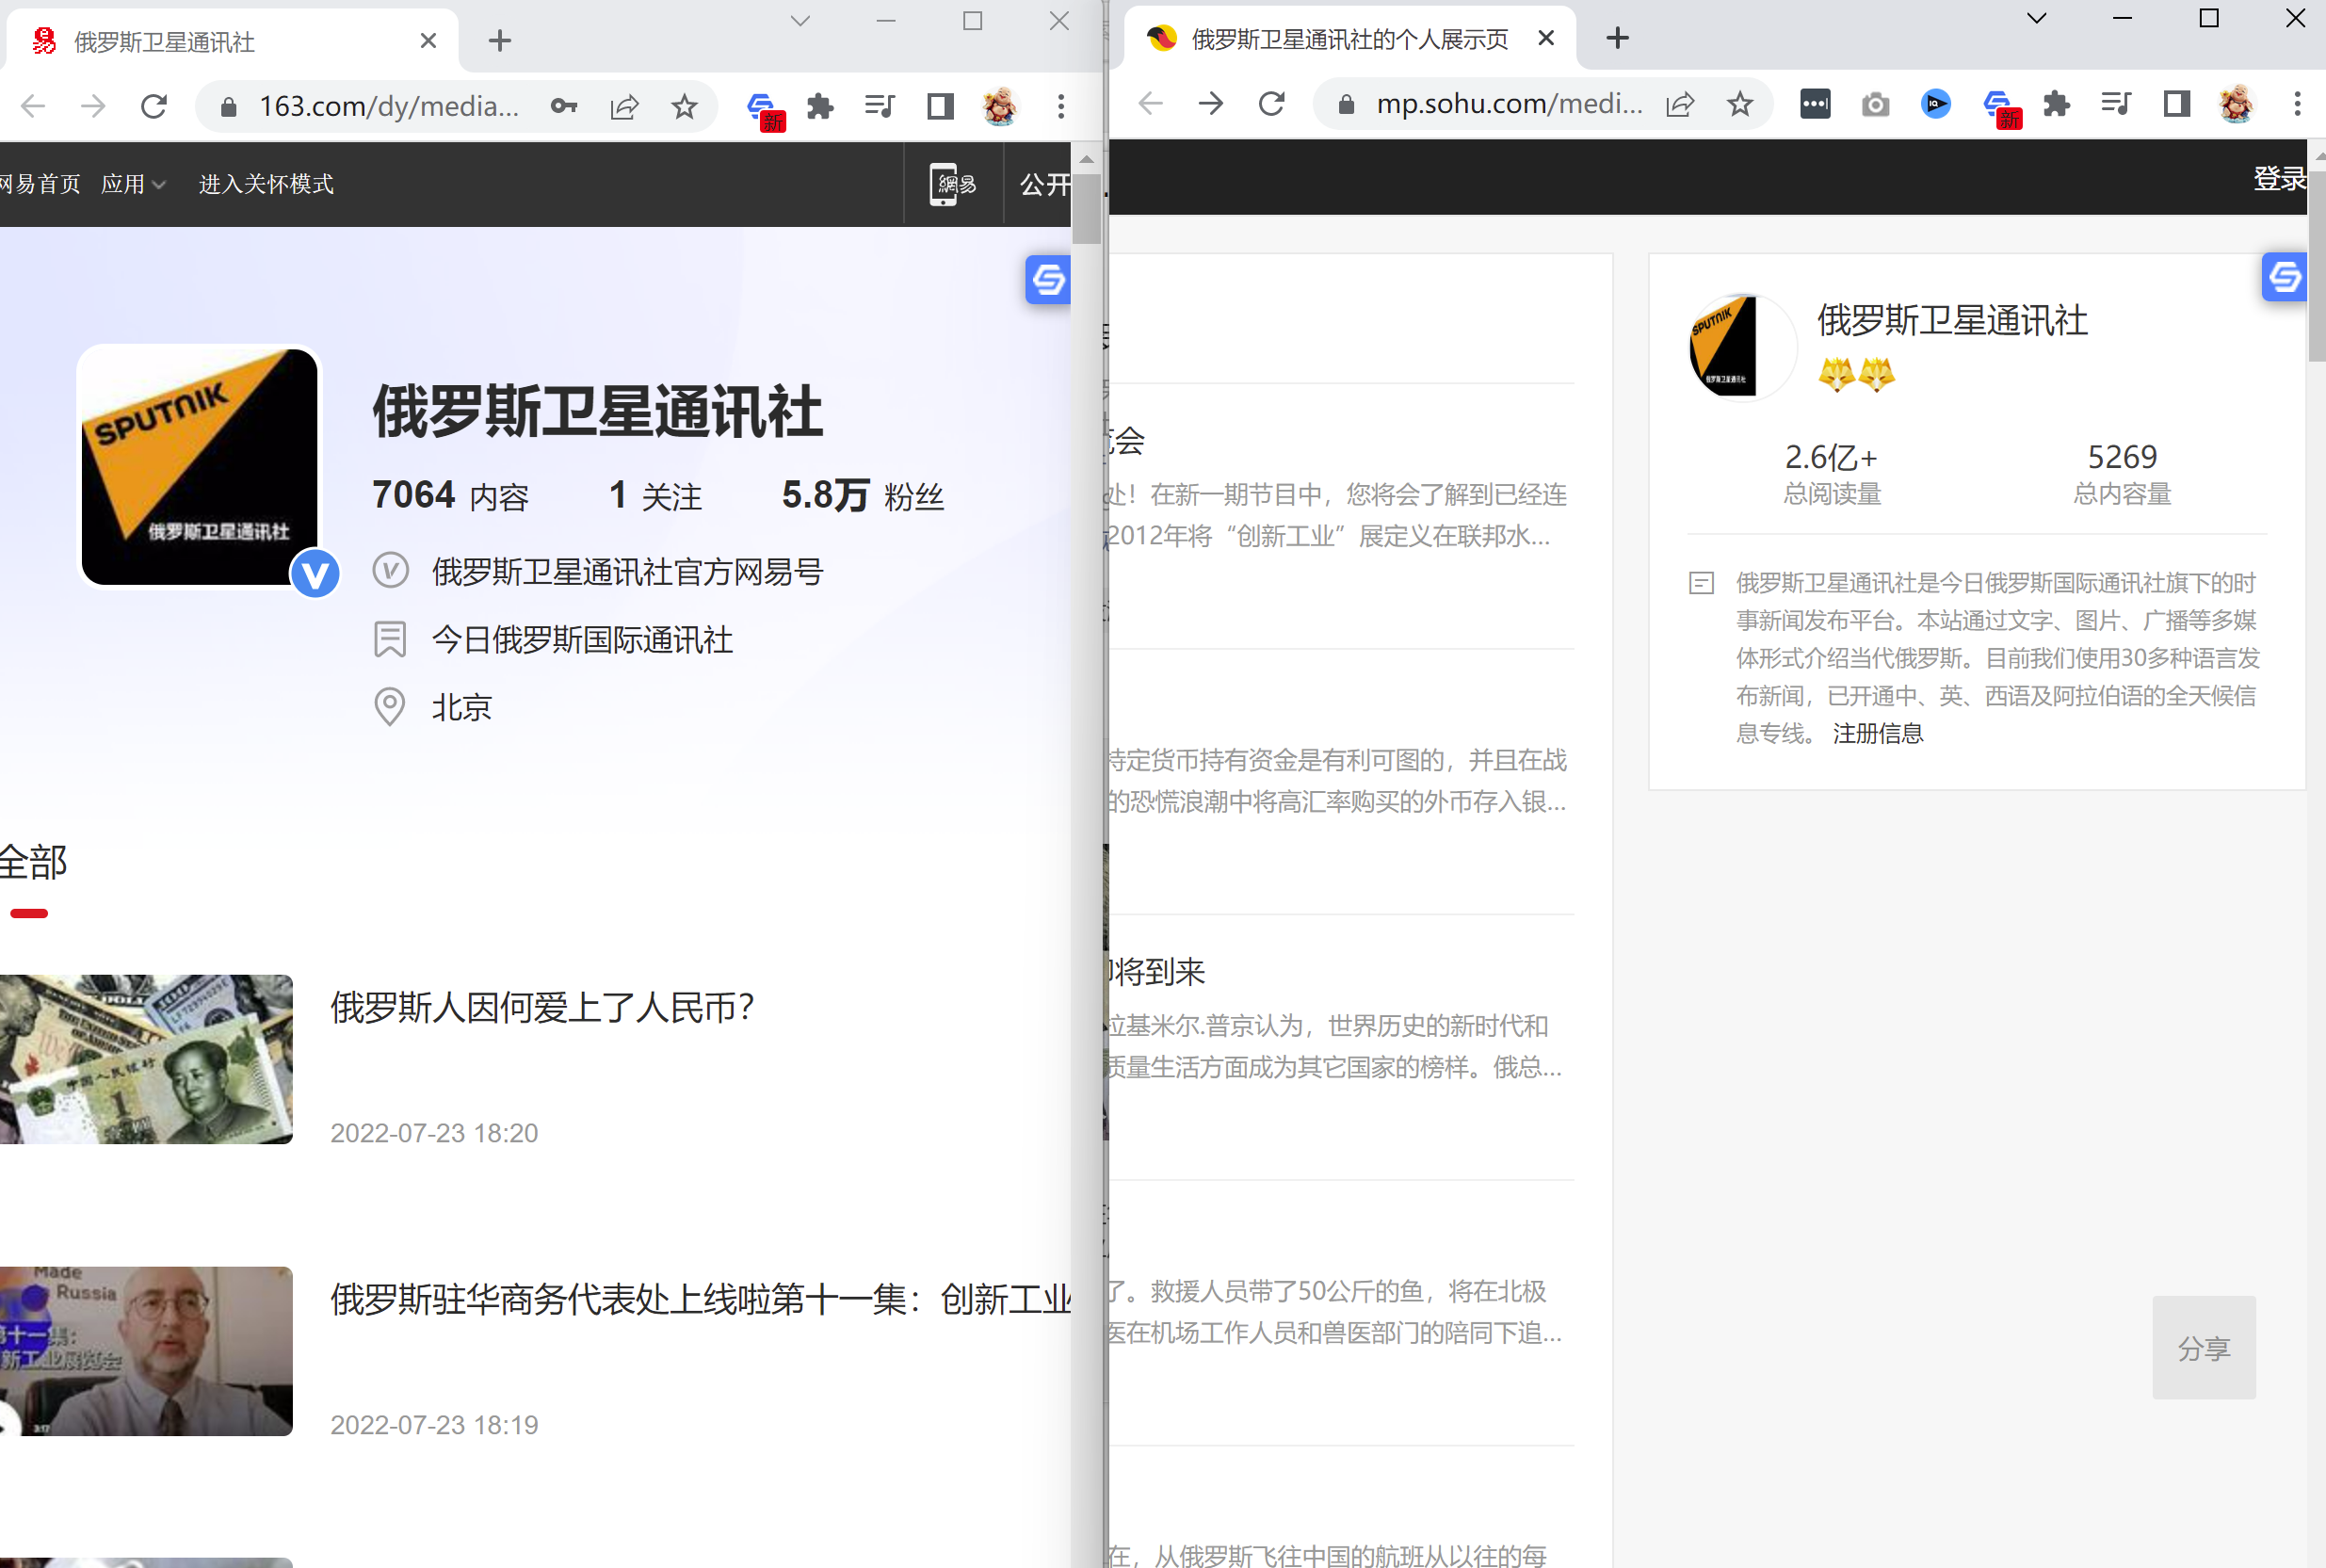This screenshot has height=1568, width=2326.
Task: Click 将到来 article title on sohu page
Action: (x=1158, y=971)
